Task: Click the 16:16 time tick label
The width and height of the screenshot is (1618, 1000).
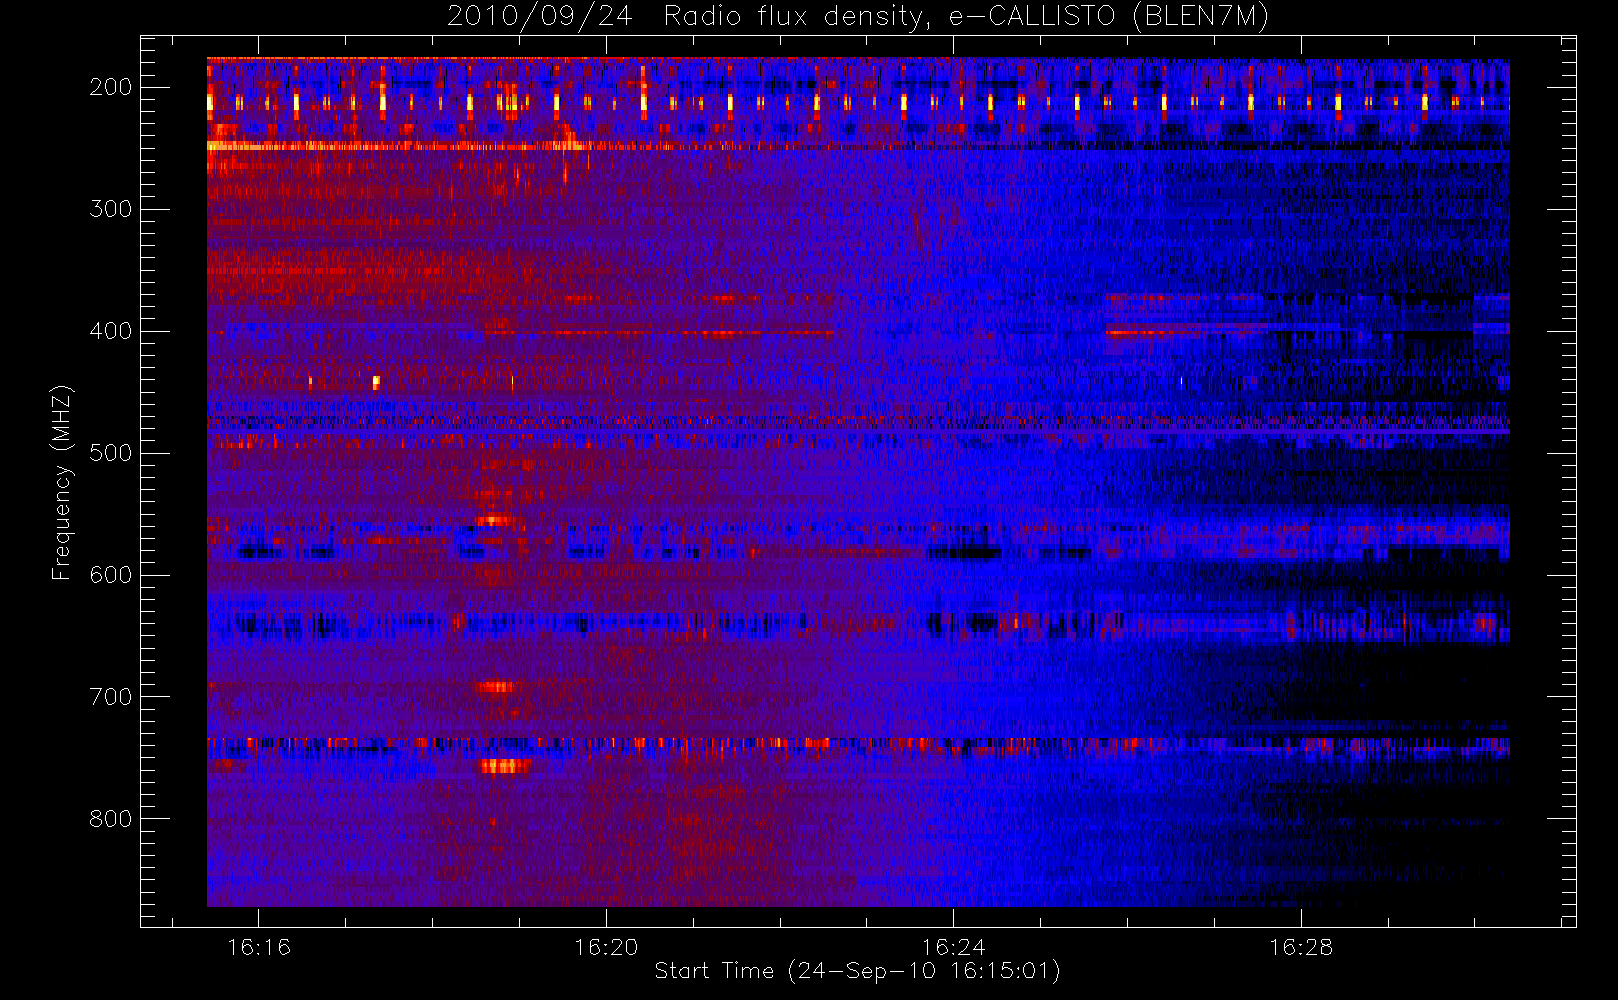Action: coord(259,947)
